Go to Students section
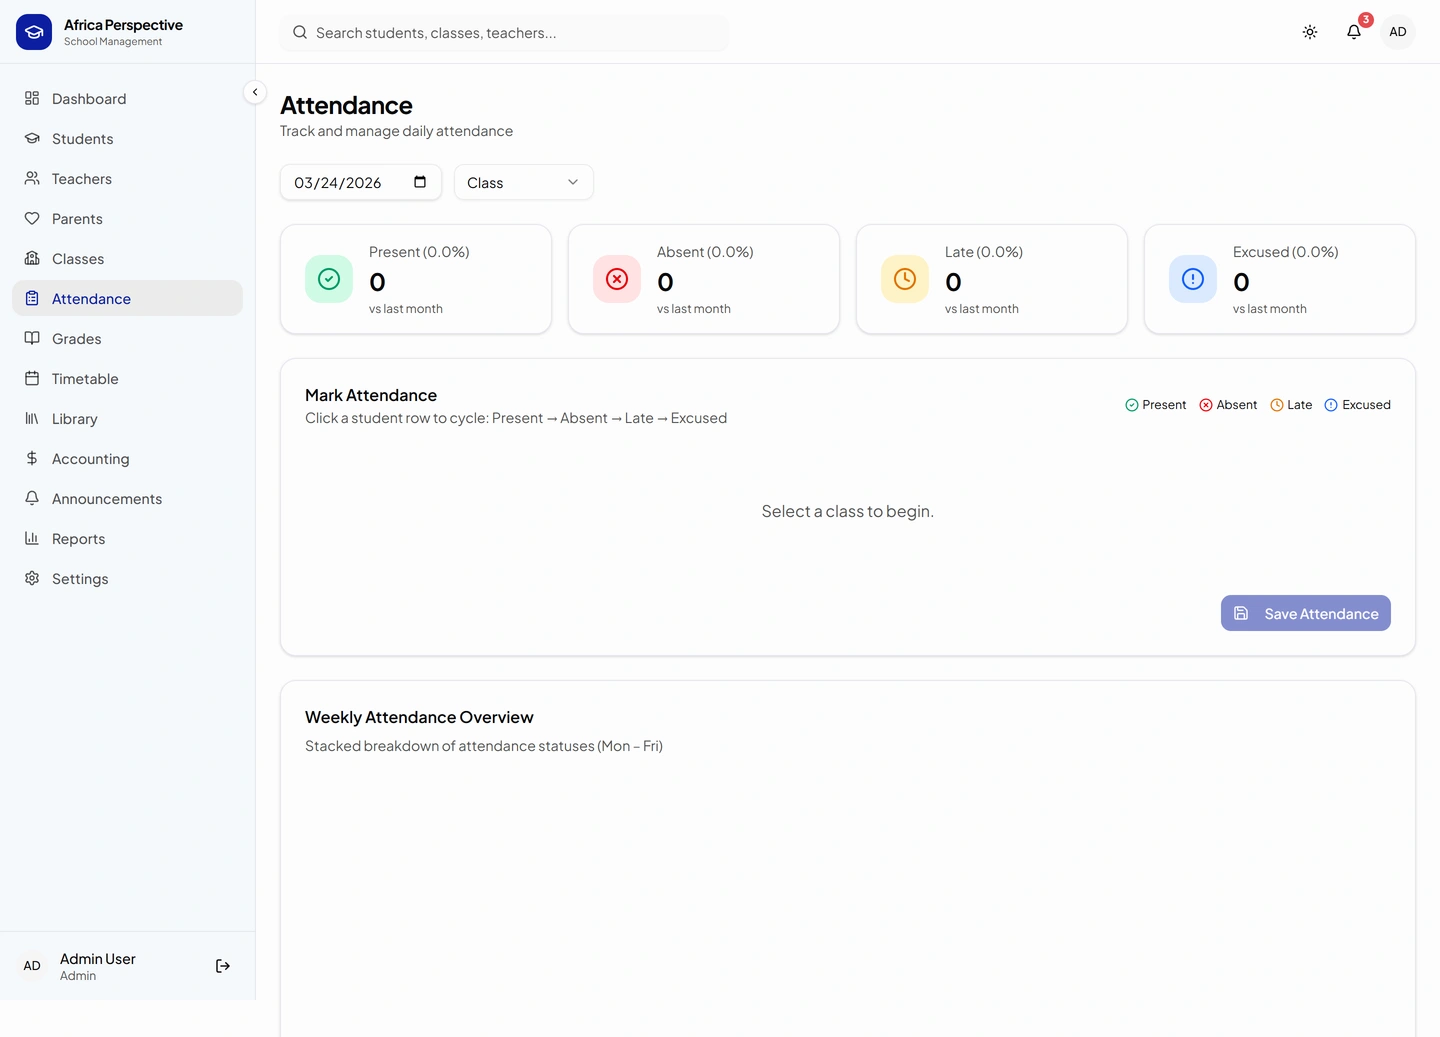Image resolution: width=1440 pixels, height=1037 pixels. (127, 138)
